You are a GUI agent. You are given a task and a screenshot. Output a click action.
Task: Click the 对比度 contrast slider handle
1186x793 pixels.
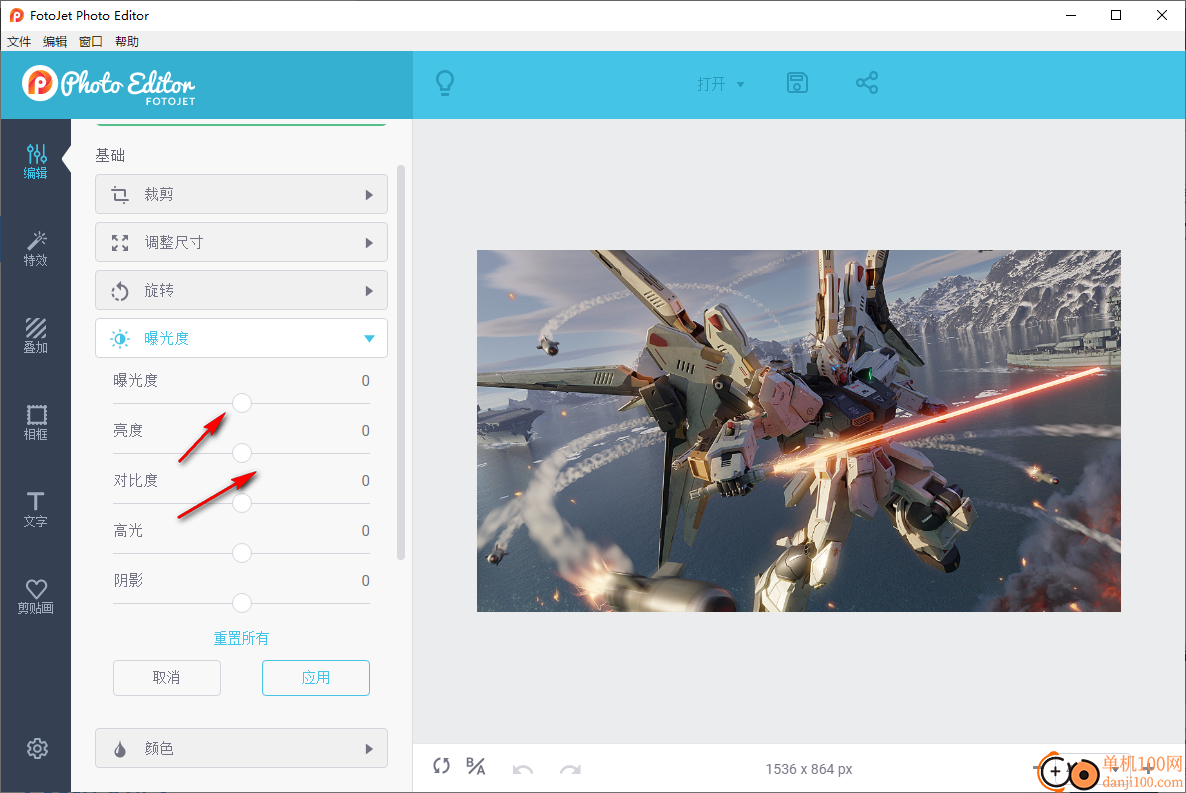[242, 503]
